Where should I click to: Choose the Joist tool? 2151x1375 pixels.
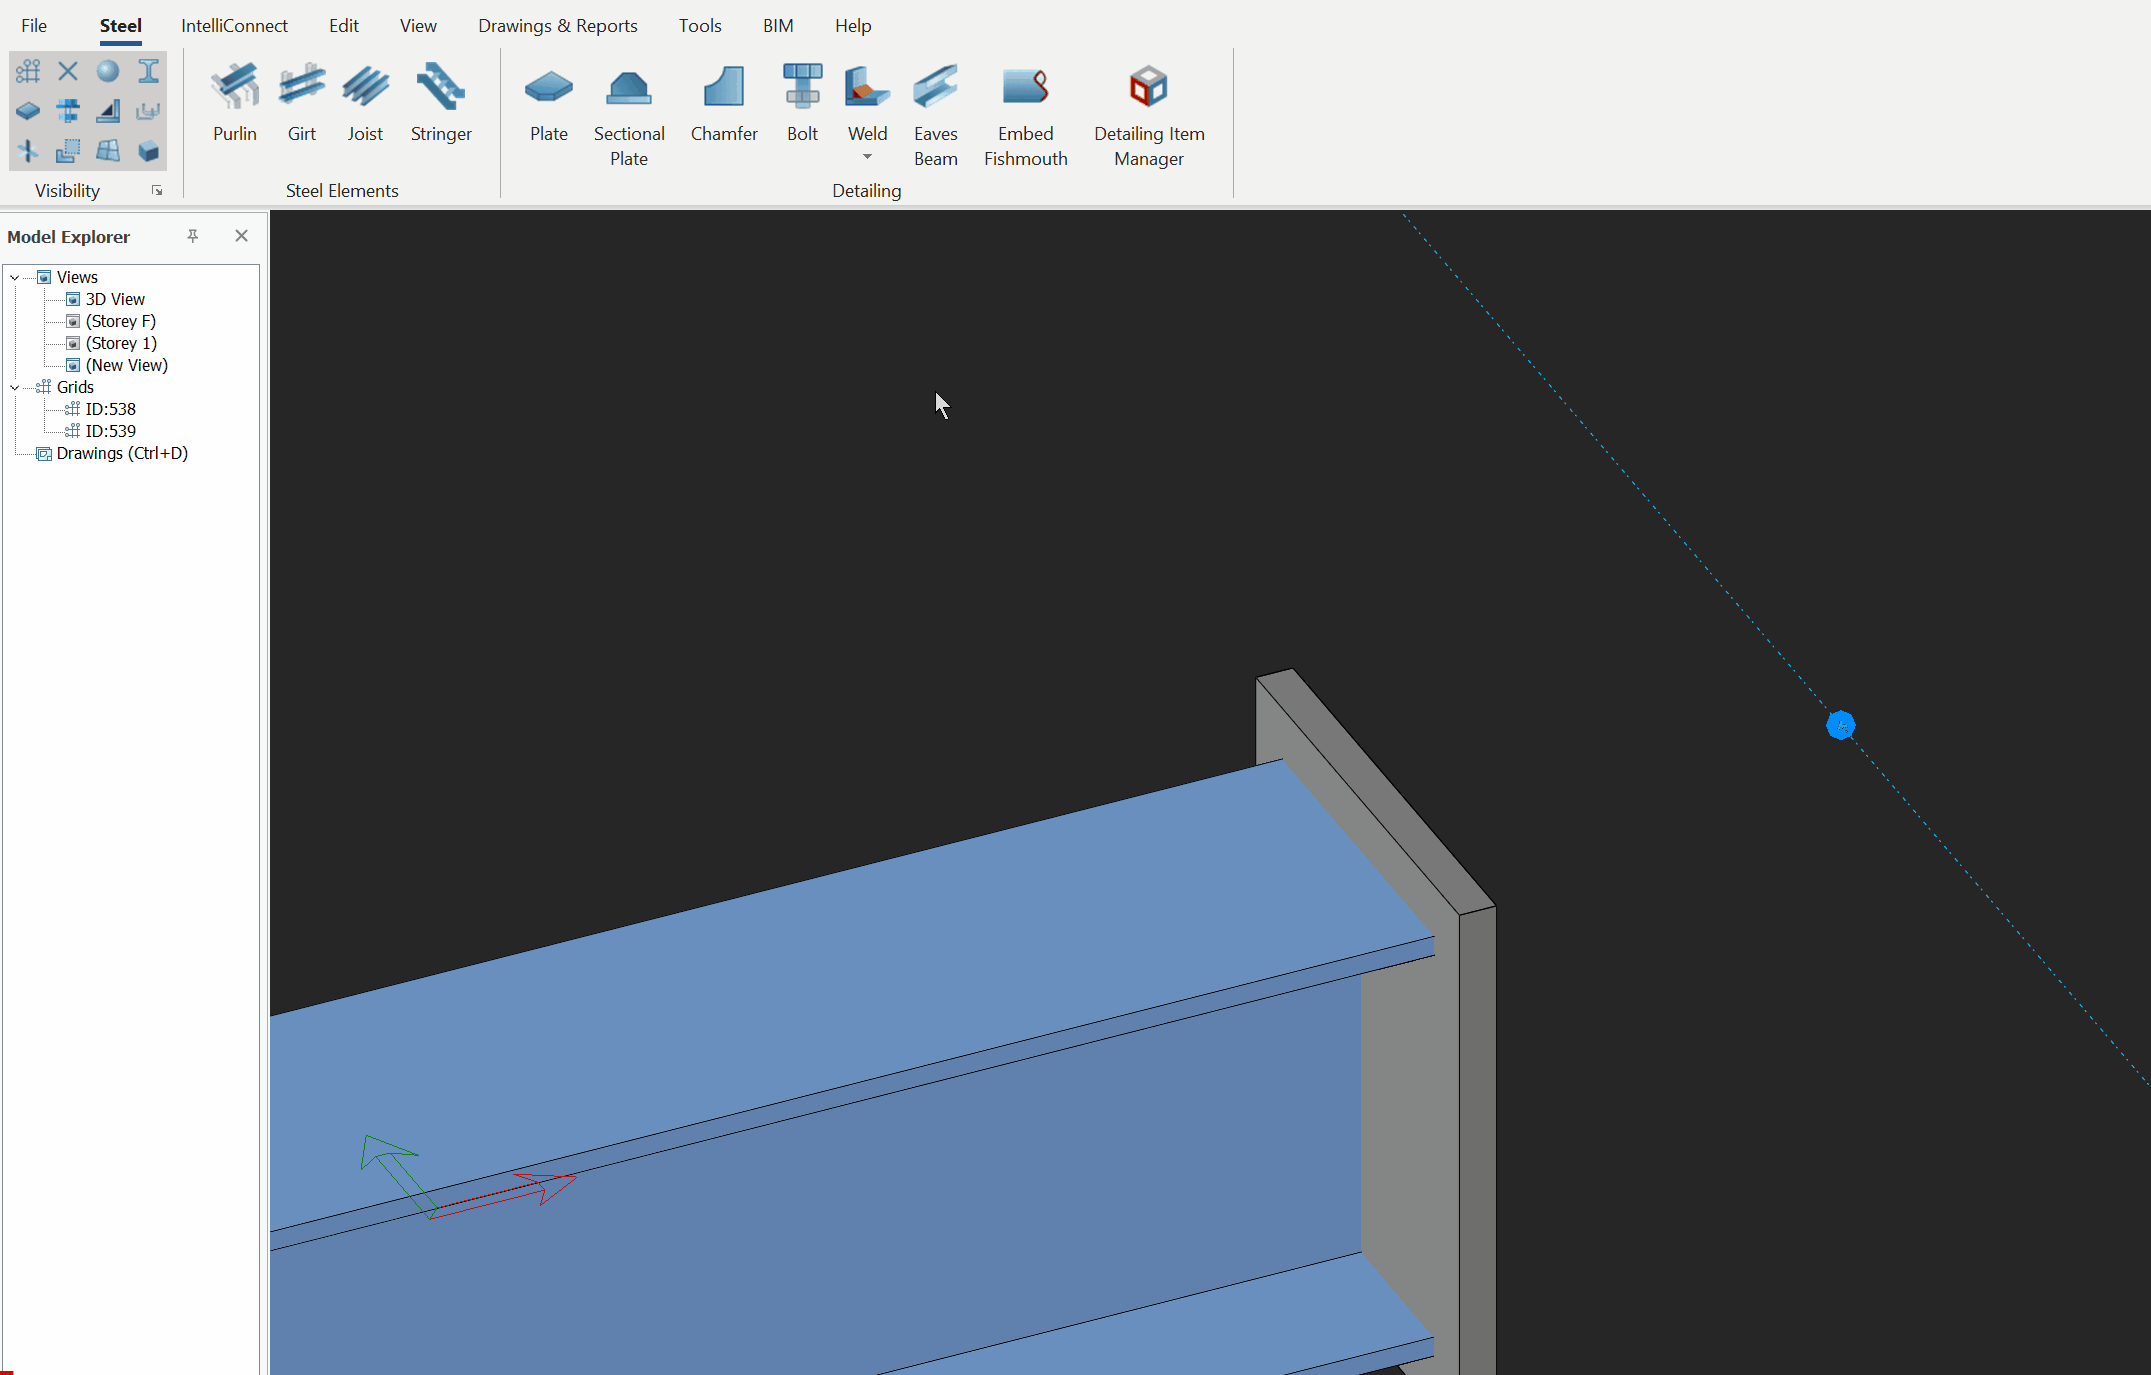(365, 103)
